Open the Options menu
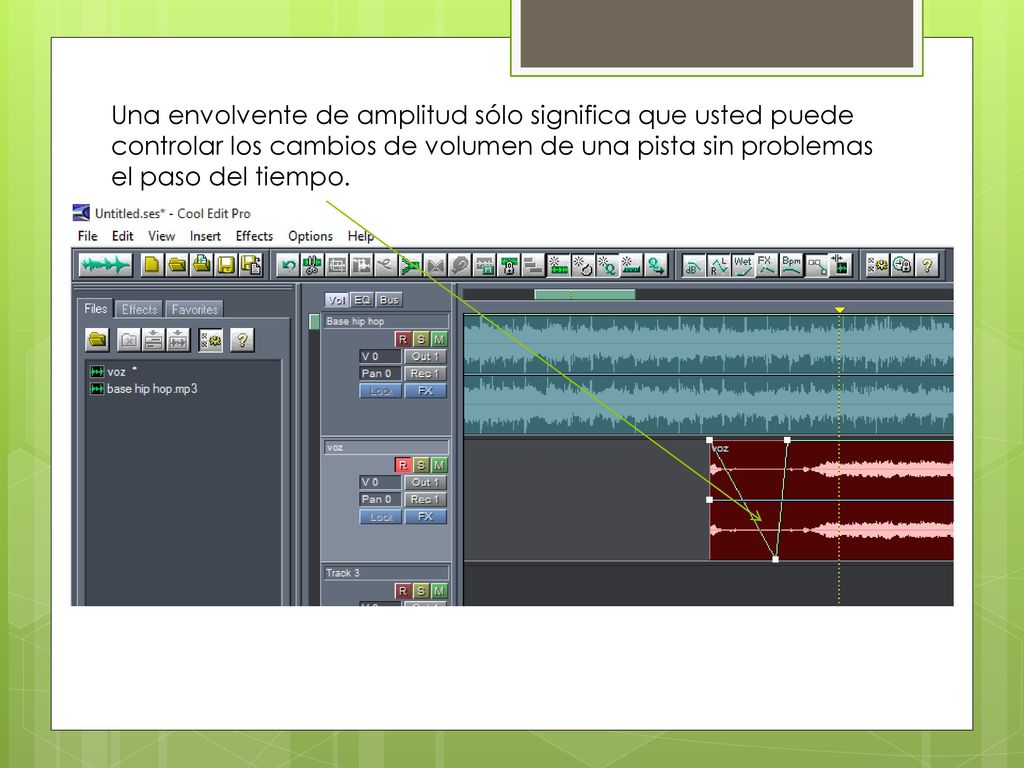 310,236
